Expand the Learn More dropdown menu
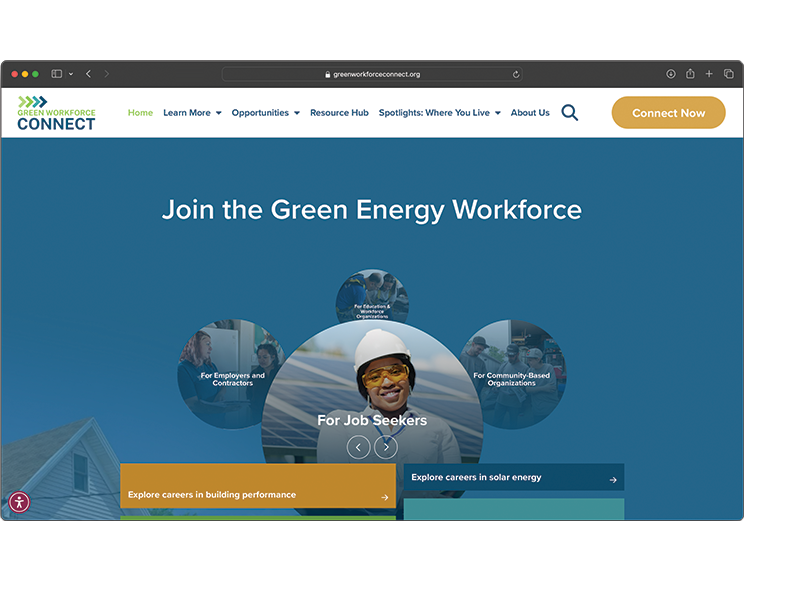 (x=192, y=113)
